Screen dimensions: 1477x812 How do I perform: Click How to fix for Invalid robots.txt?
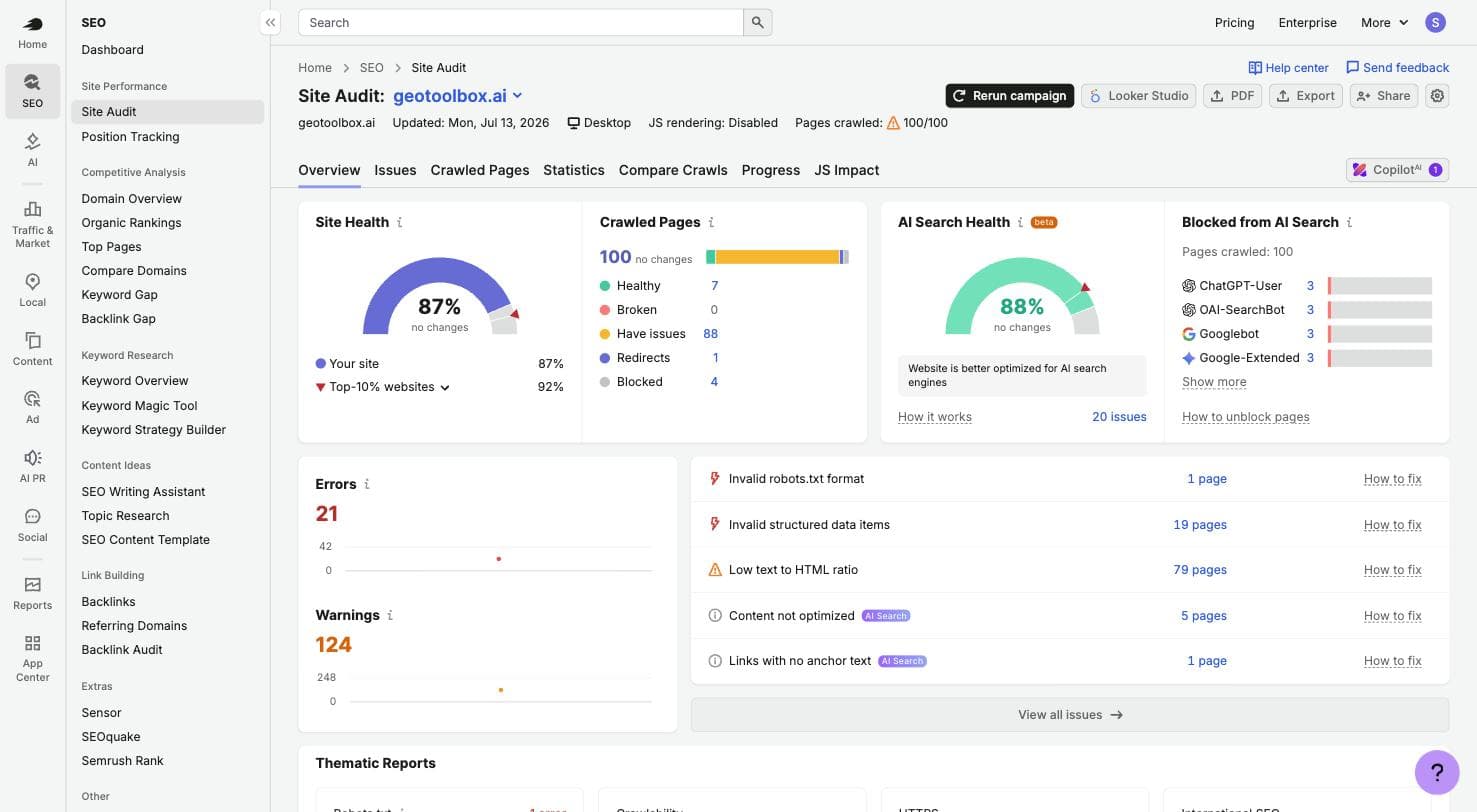pos(1392,479)
